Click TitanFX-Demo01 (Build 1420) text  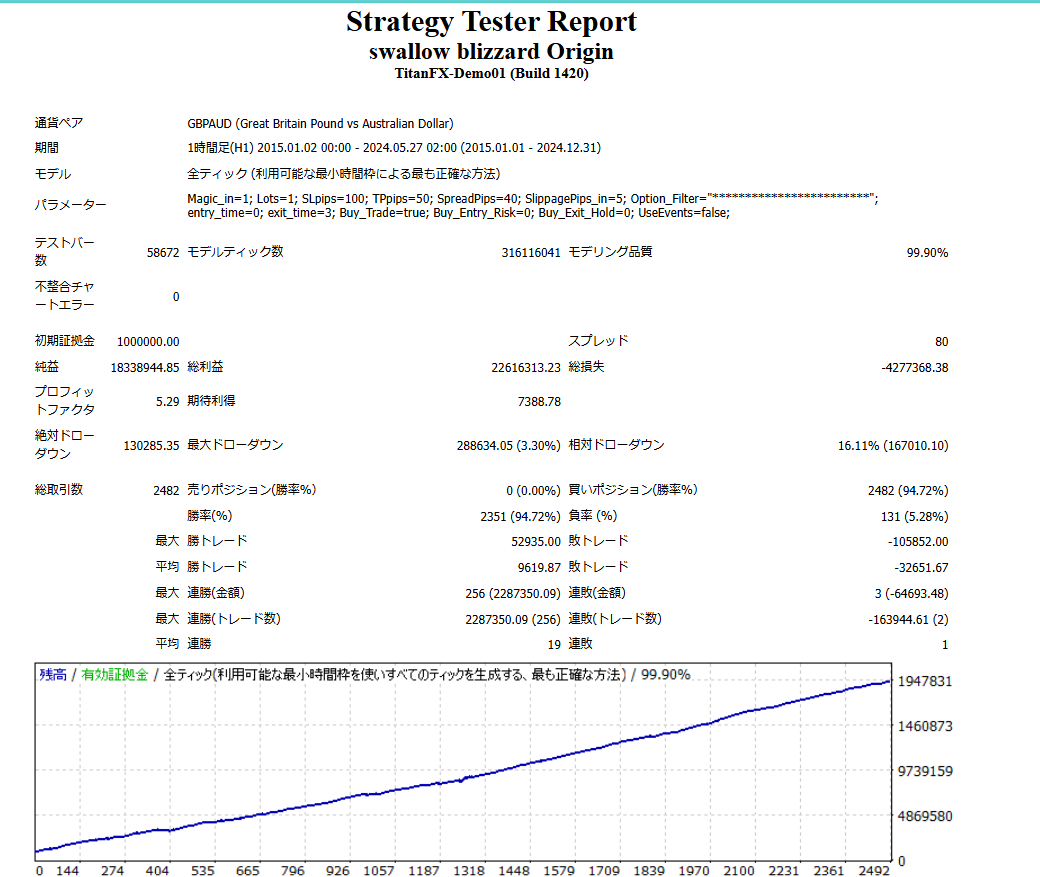point(491,74)
